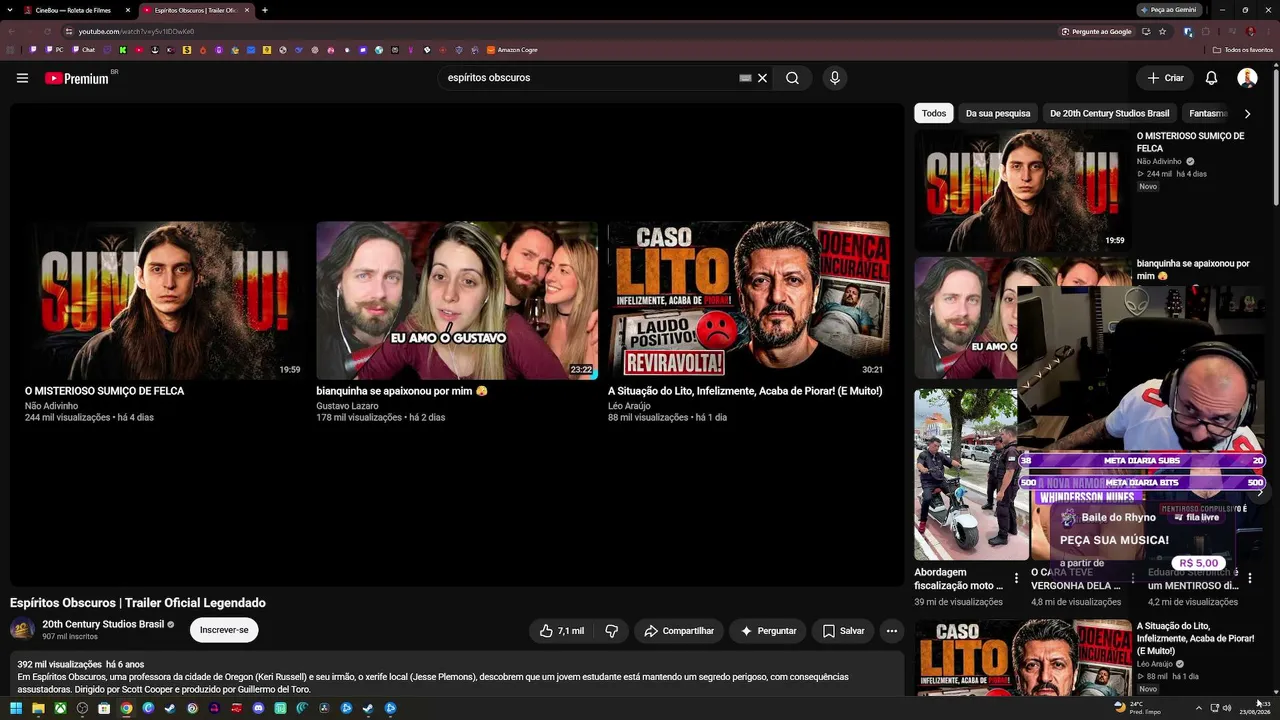Close the Espíritos Obscuros browser tab
1280x720 pixels.
click(246, 10)
